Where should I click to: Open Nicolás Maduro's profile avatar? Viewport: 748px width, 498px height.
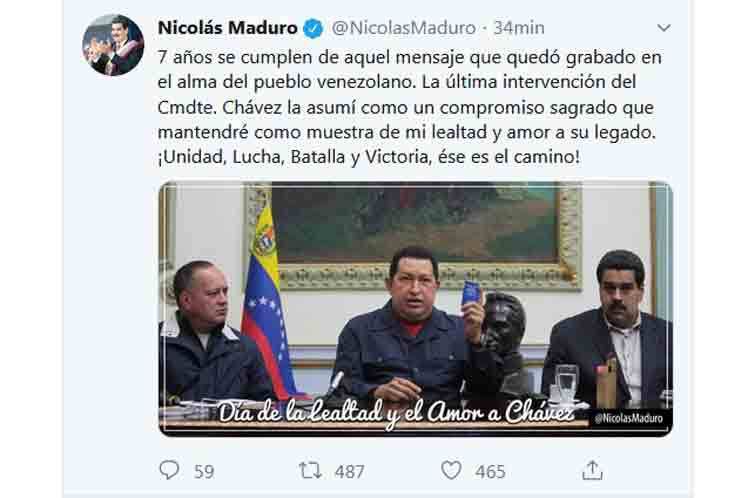(x=113, y=45)
